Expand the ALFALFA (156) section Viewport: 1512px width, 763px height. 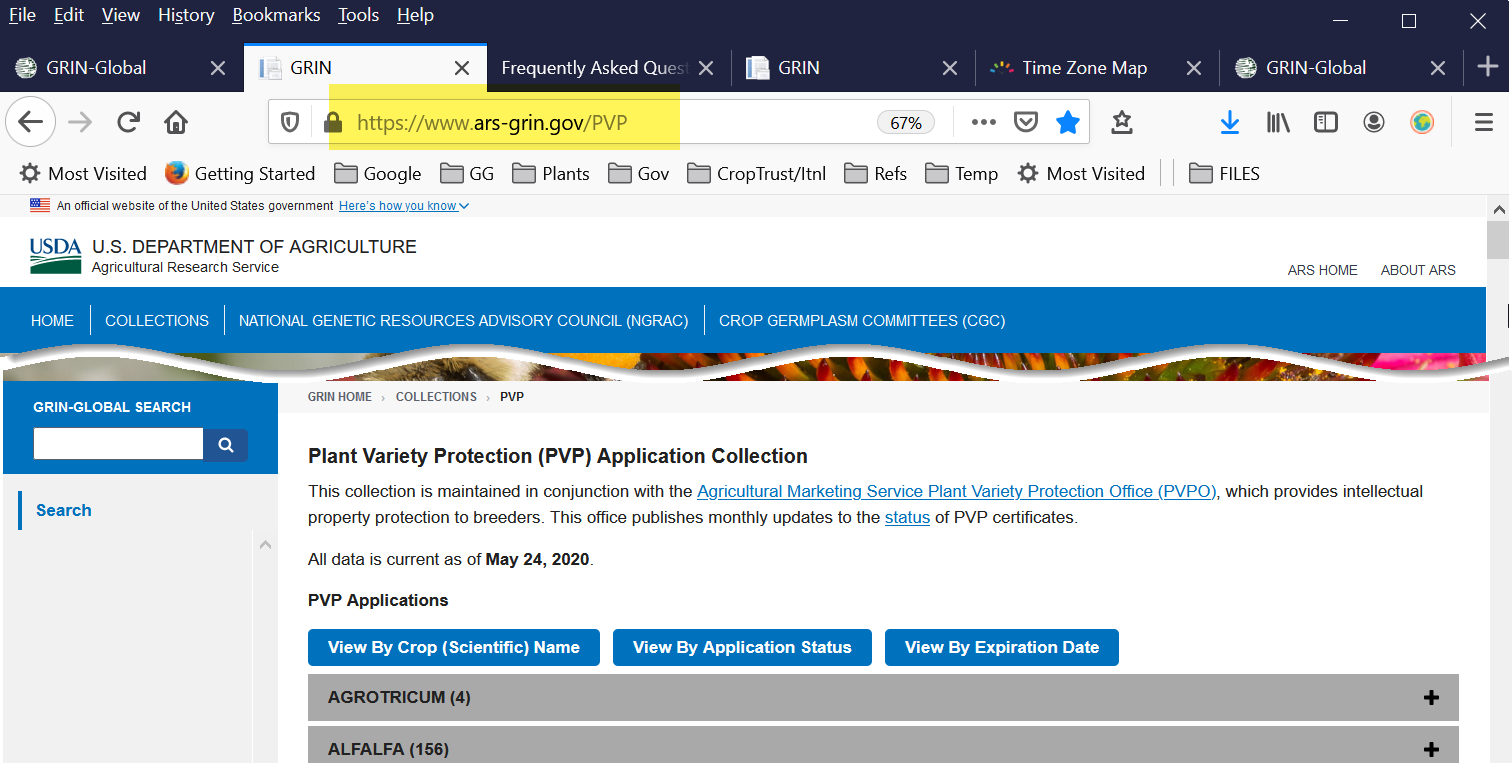point(883,745)
